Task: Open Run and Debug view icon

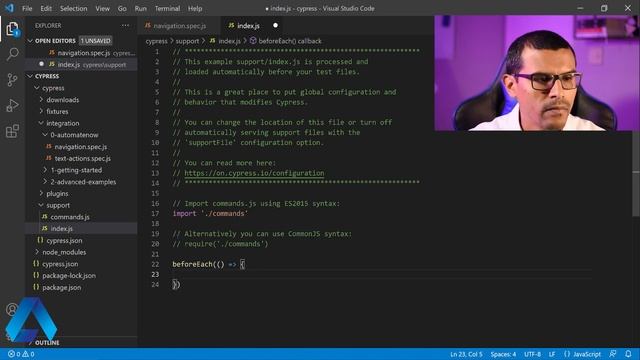Action: pos(12,105)
